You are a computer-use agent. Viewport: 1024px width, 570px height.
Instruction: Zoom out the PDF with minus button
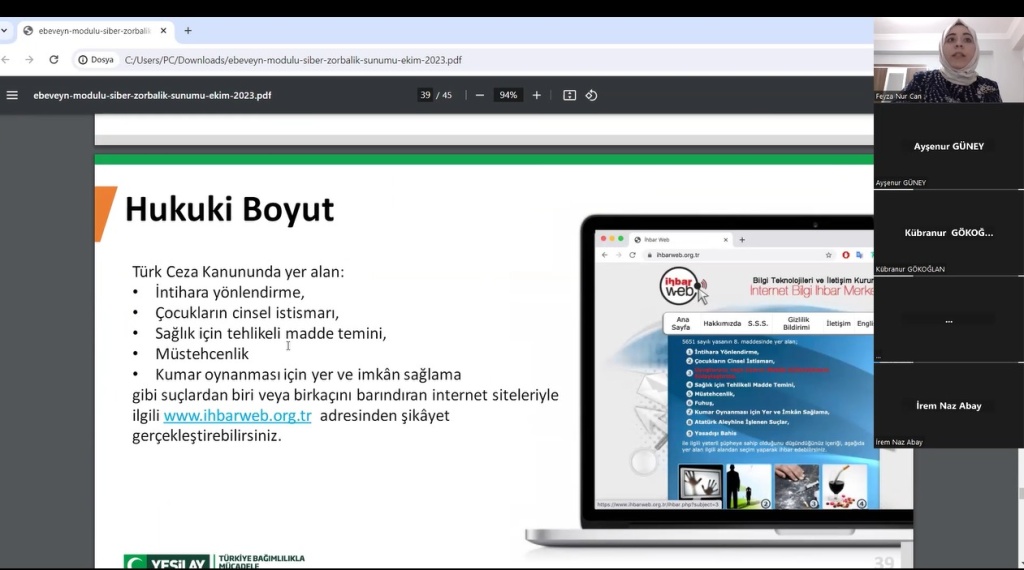click(480, 95)
